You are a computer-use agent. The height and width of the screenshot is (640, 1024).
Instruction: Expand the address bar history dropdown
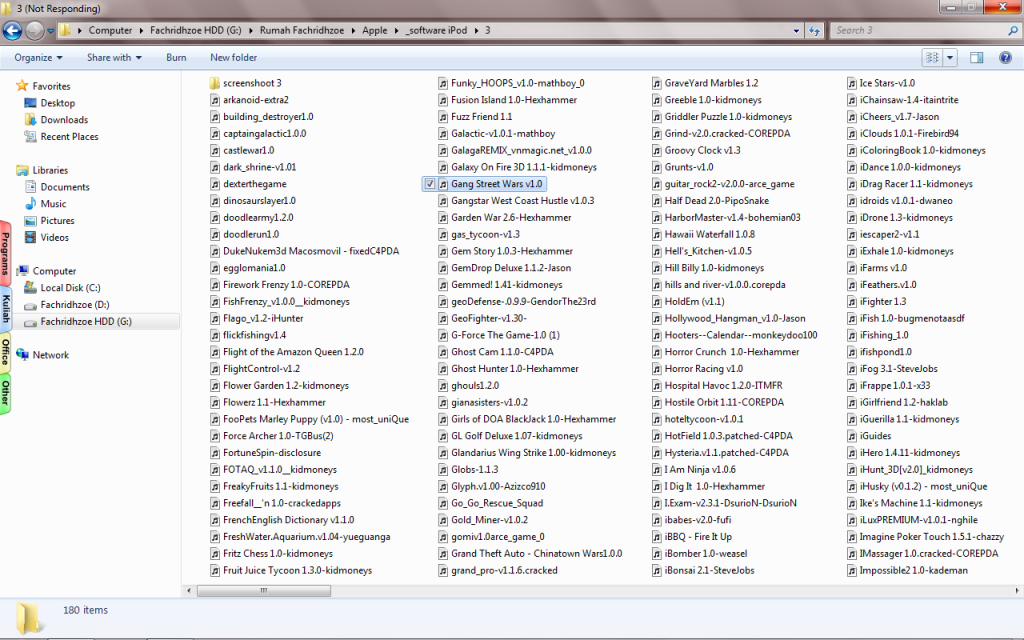click(x=796, y=30)
